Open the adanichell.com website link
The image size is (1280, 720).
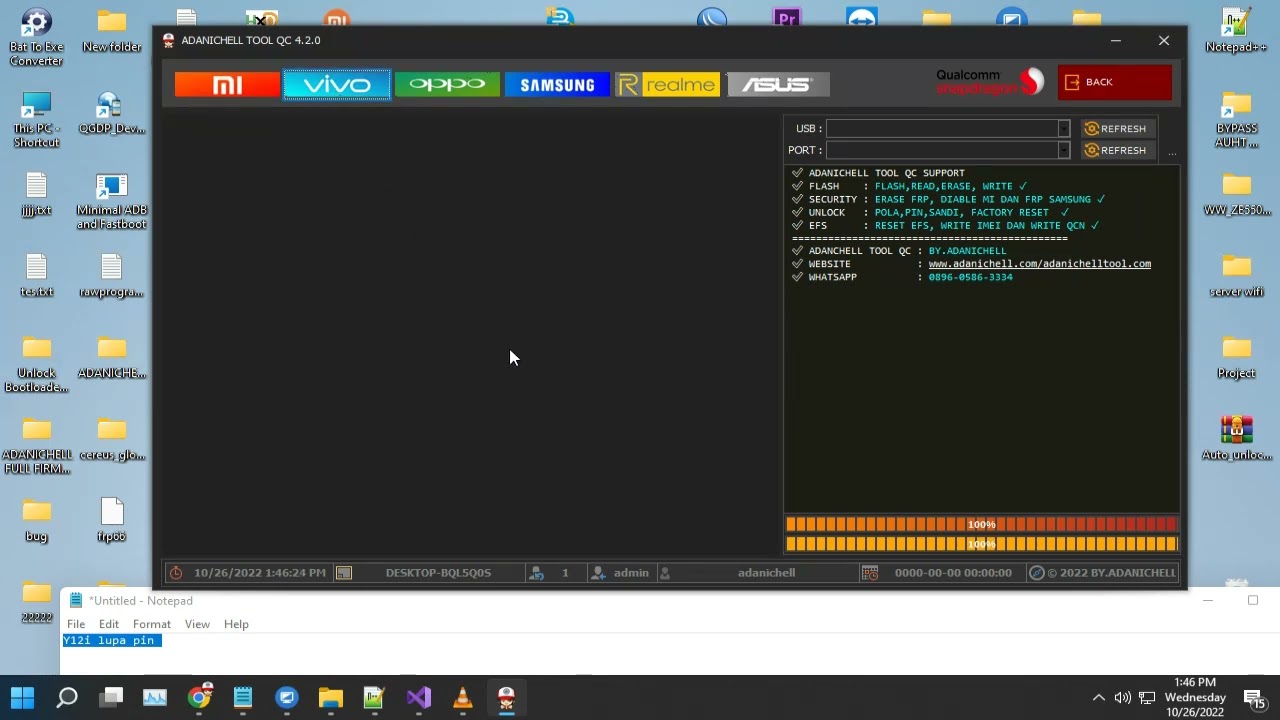coord(1039,264)
